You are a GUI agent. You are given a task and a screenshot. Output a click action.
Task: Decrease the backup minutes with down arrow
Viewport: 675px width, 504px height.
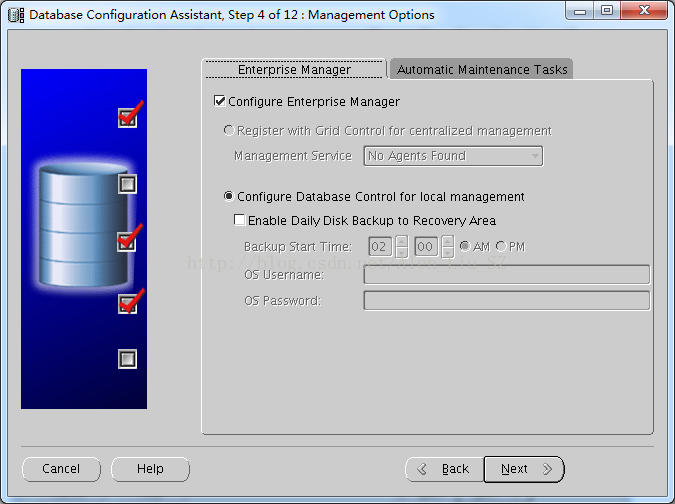[448, 252]
